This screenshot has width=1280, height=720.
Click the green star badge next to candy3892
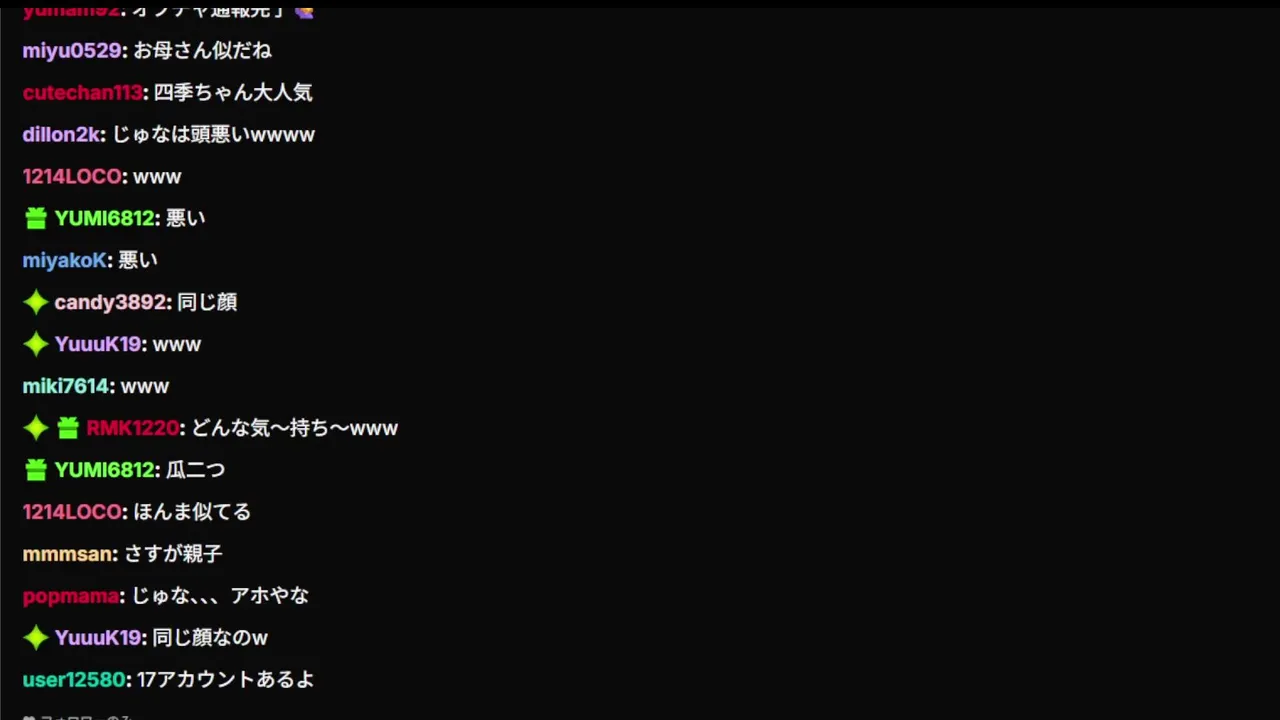[36, 302]
